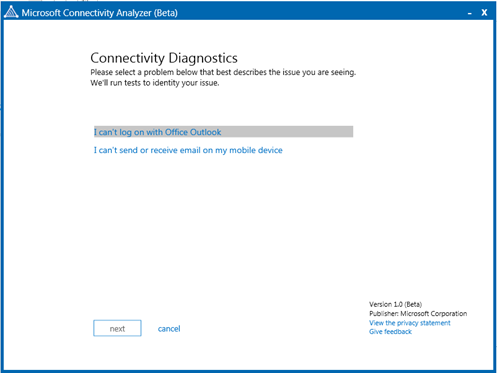Click the cancel link
The image size is (497, 373).
pos(169,329)
